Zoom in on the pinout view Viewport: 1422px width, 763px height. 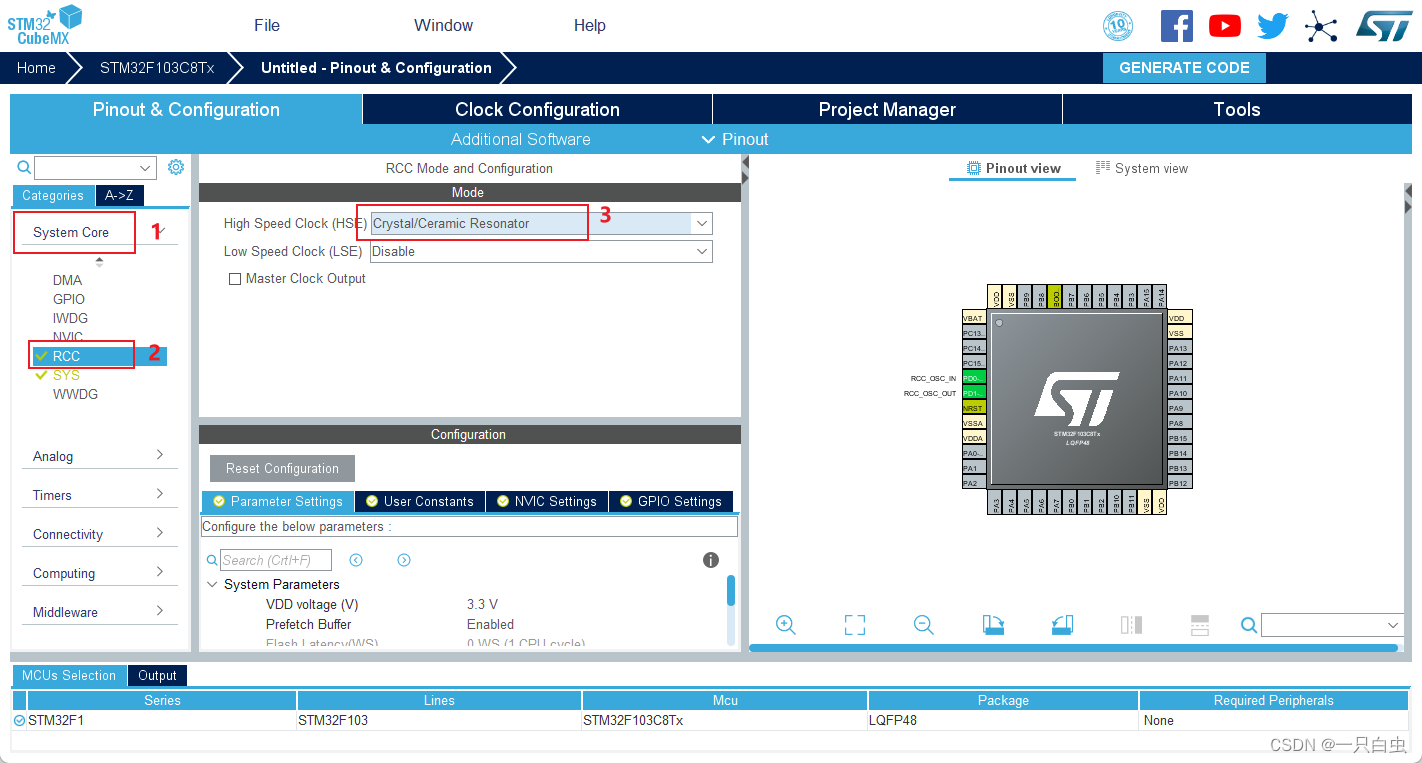coord(786,624)
